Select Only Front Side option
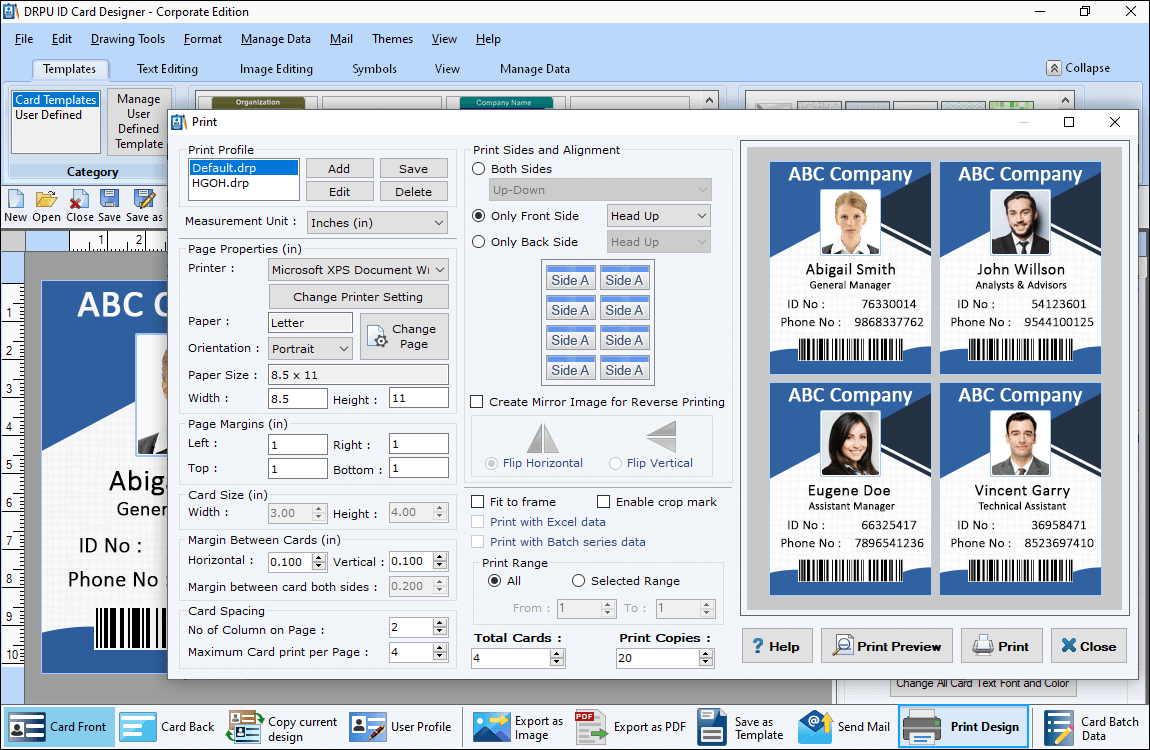 click(479, 216)
